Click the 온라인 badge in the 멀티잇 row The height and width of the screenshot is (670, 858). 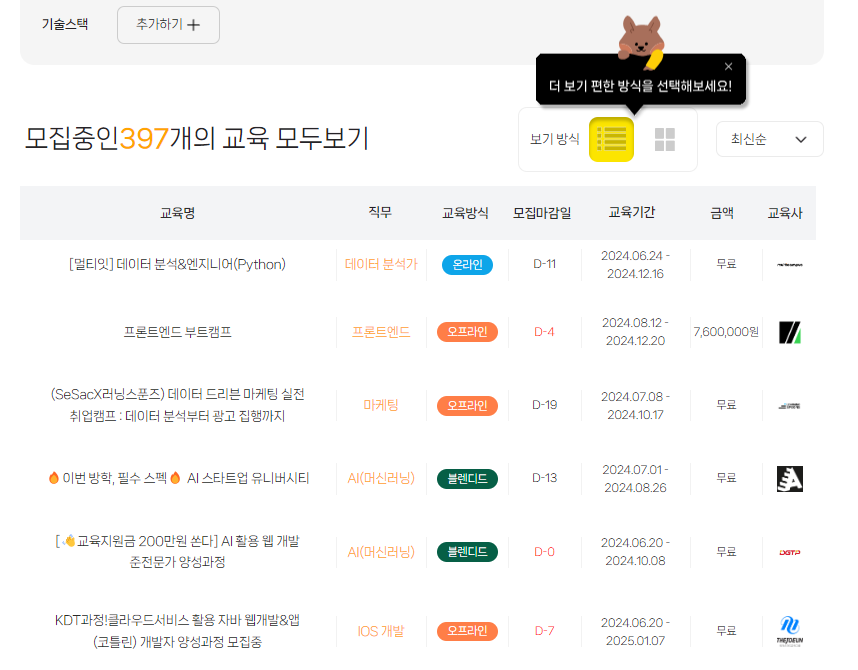pyautogui.click(x=467, y=264)
